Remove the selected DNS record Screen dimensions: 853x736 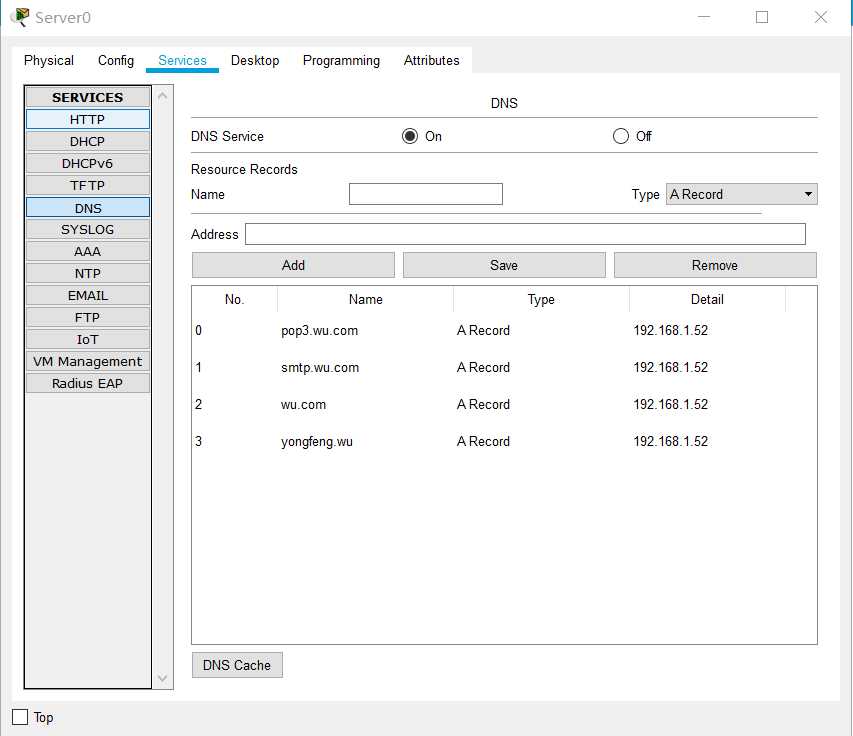(715, 265)
